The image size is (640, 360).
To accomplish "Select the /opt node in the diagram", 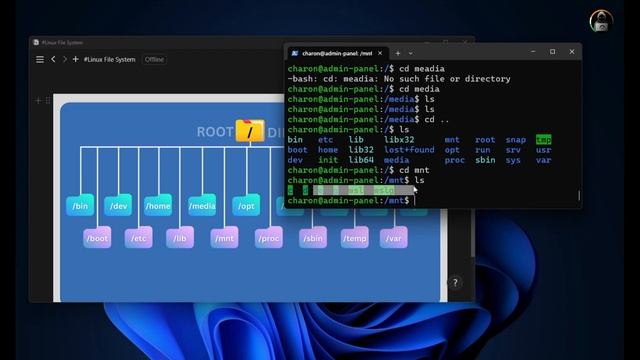I will (x=246, y=206).
